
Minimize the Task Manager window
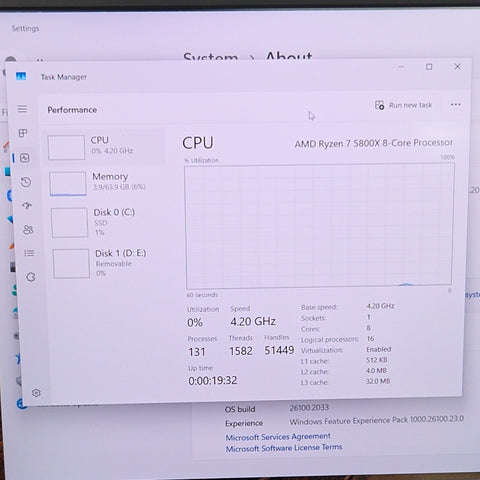tap(401, 67)
